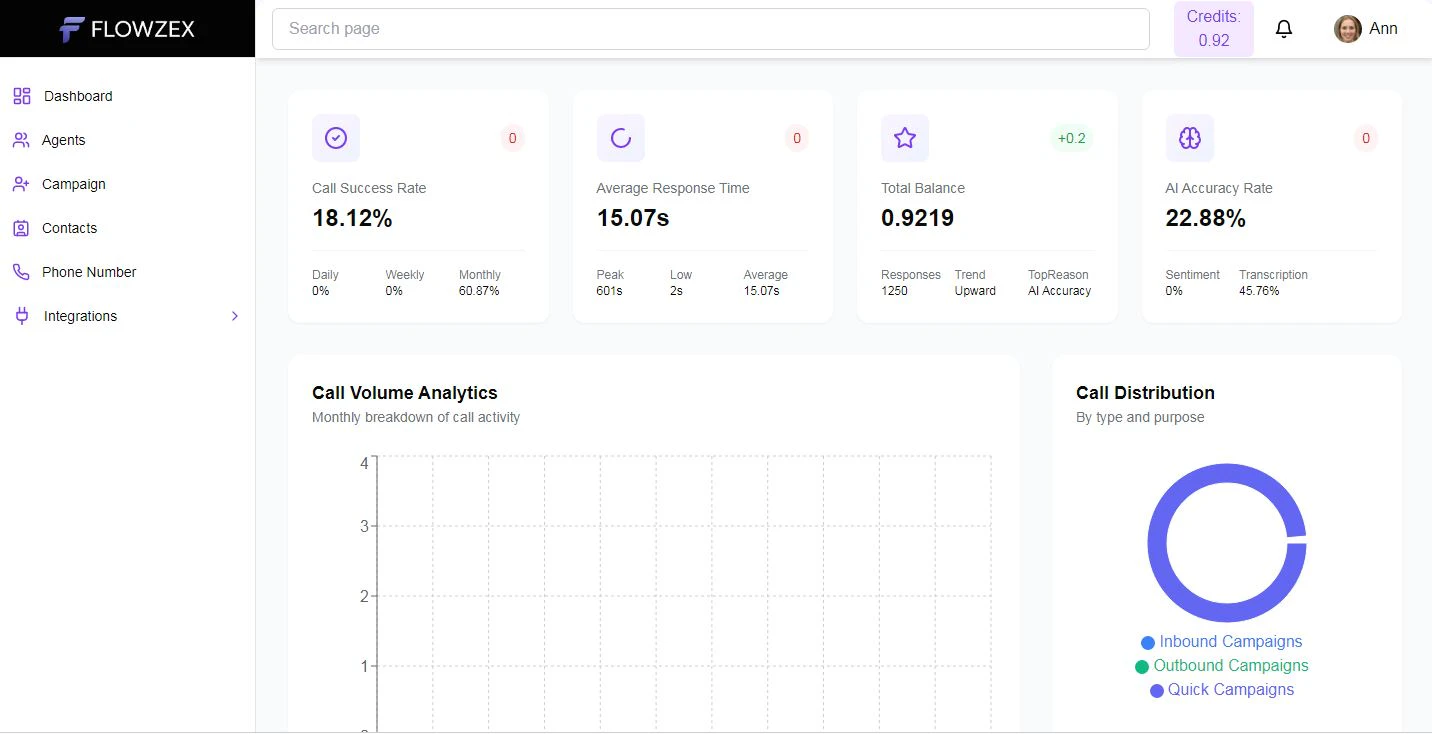
Task: Click the Total Balance star icon
Action: coord(904,138)
